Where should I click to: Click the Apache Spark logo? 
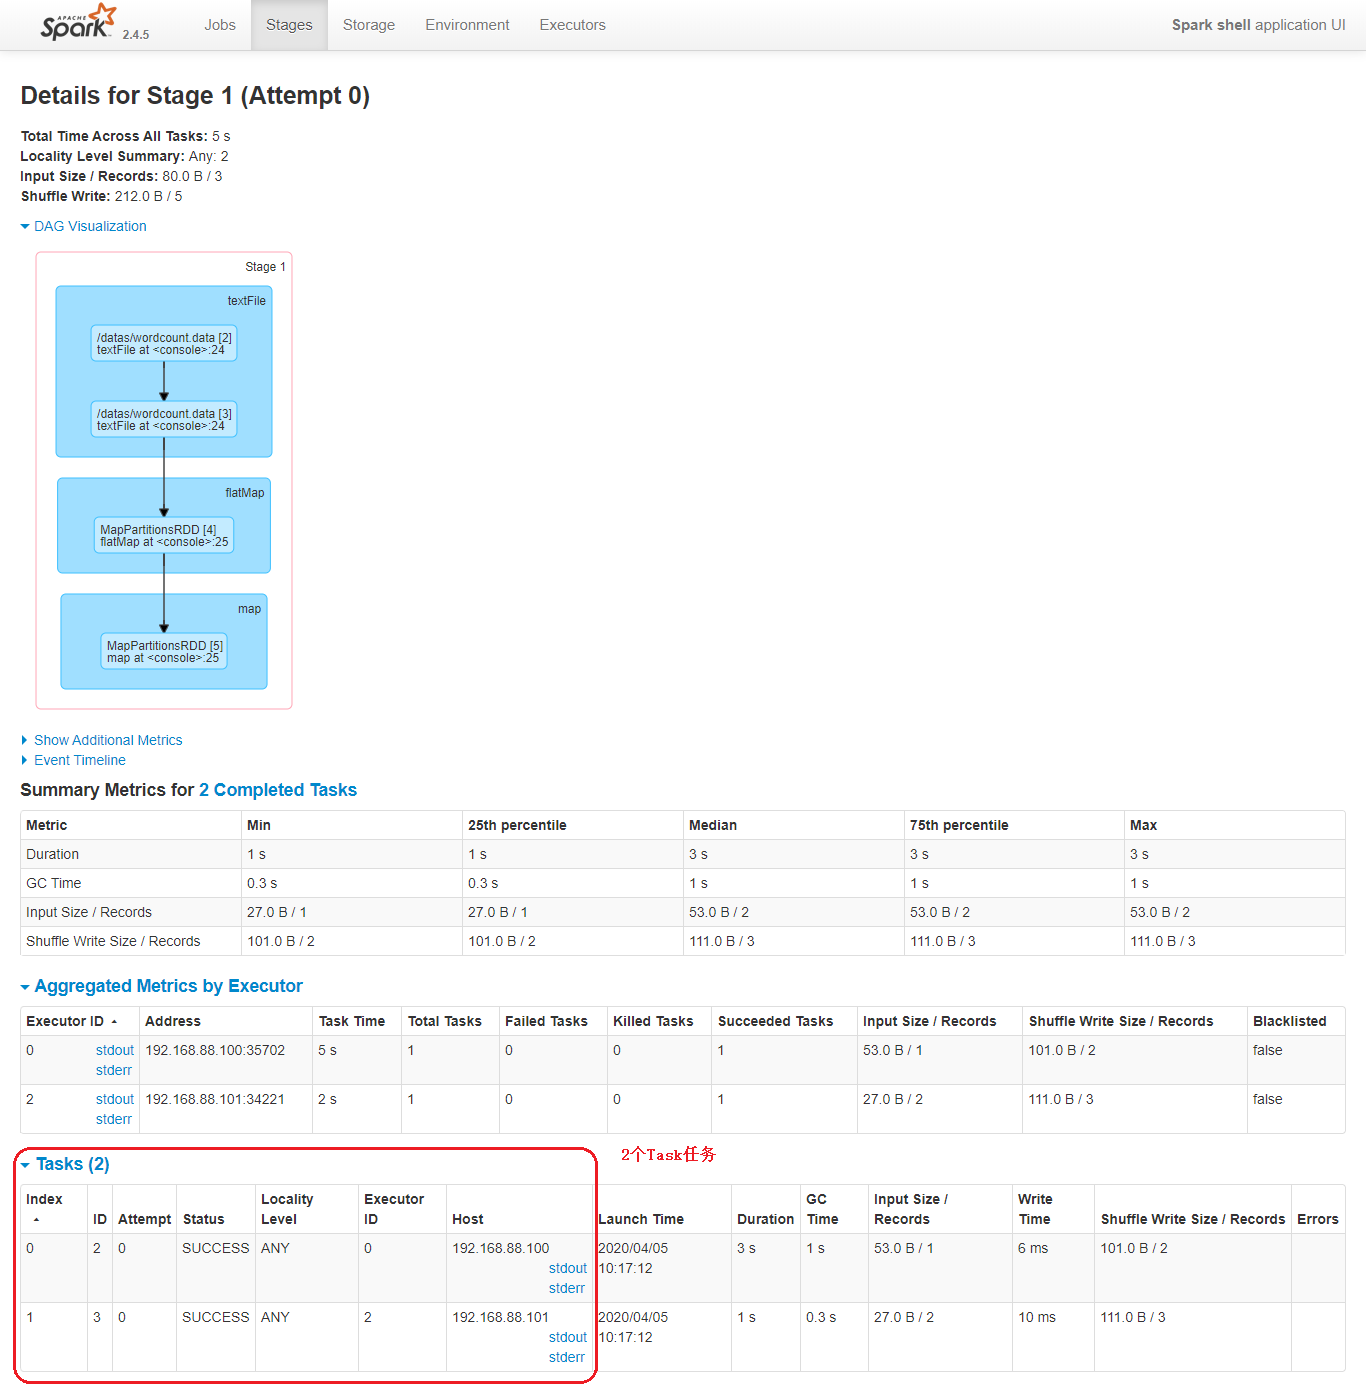coord(78,22)
